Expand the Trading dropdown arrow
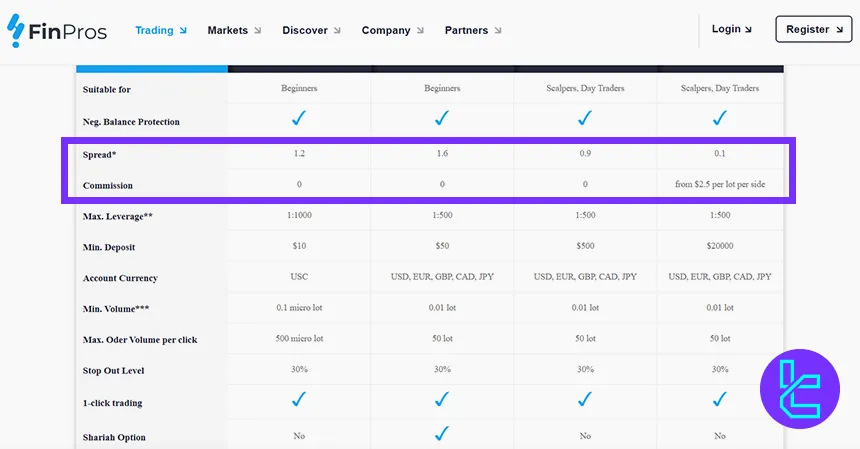Screen dimensions: 860x449 point(183,31)
